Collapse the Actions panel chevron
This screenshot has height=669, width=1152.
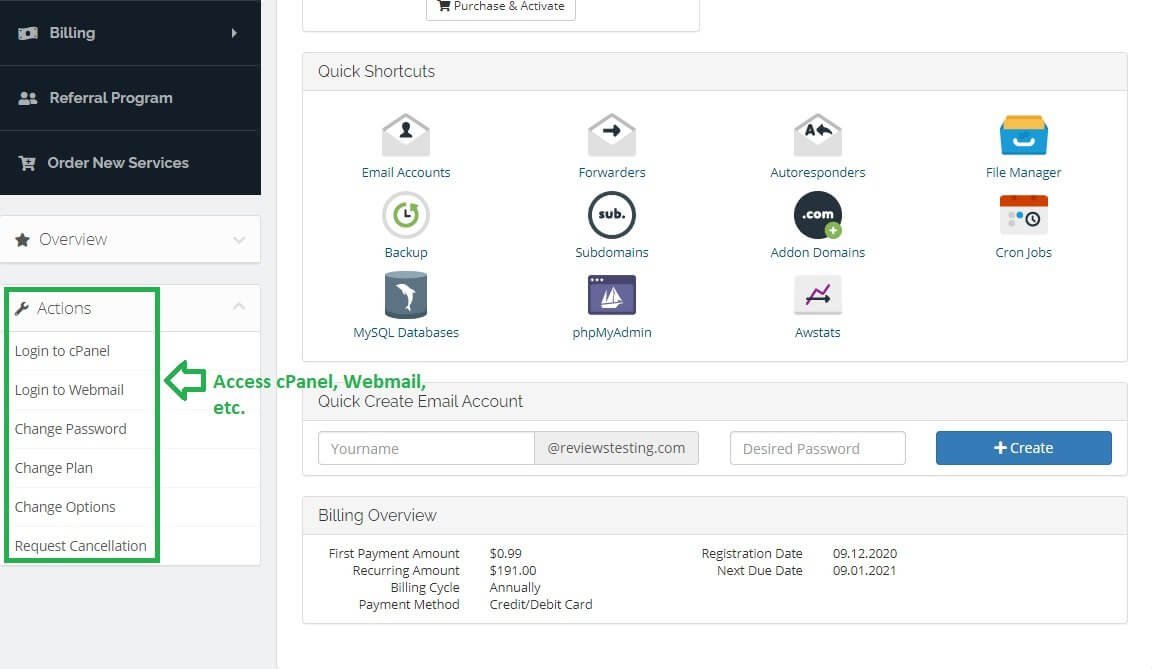[239, 306]
